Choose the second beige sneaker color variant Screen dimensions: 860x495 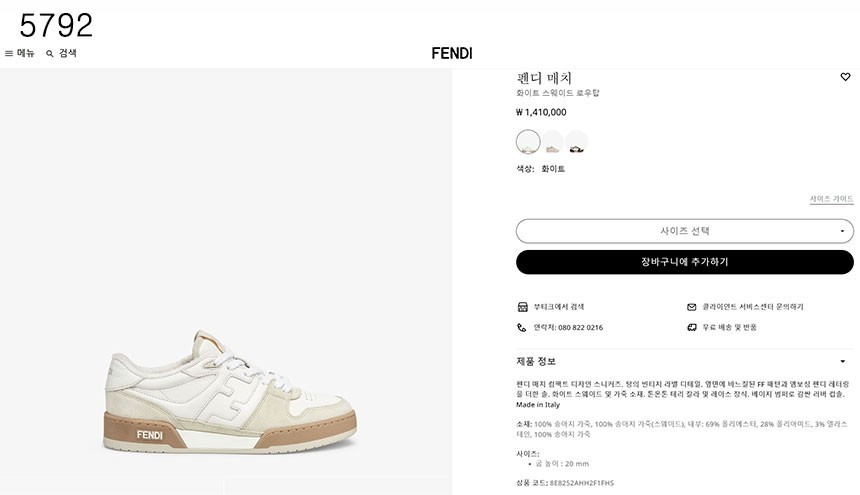coord(552,142)
